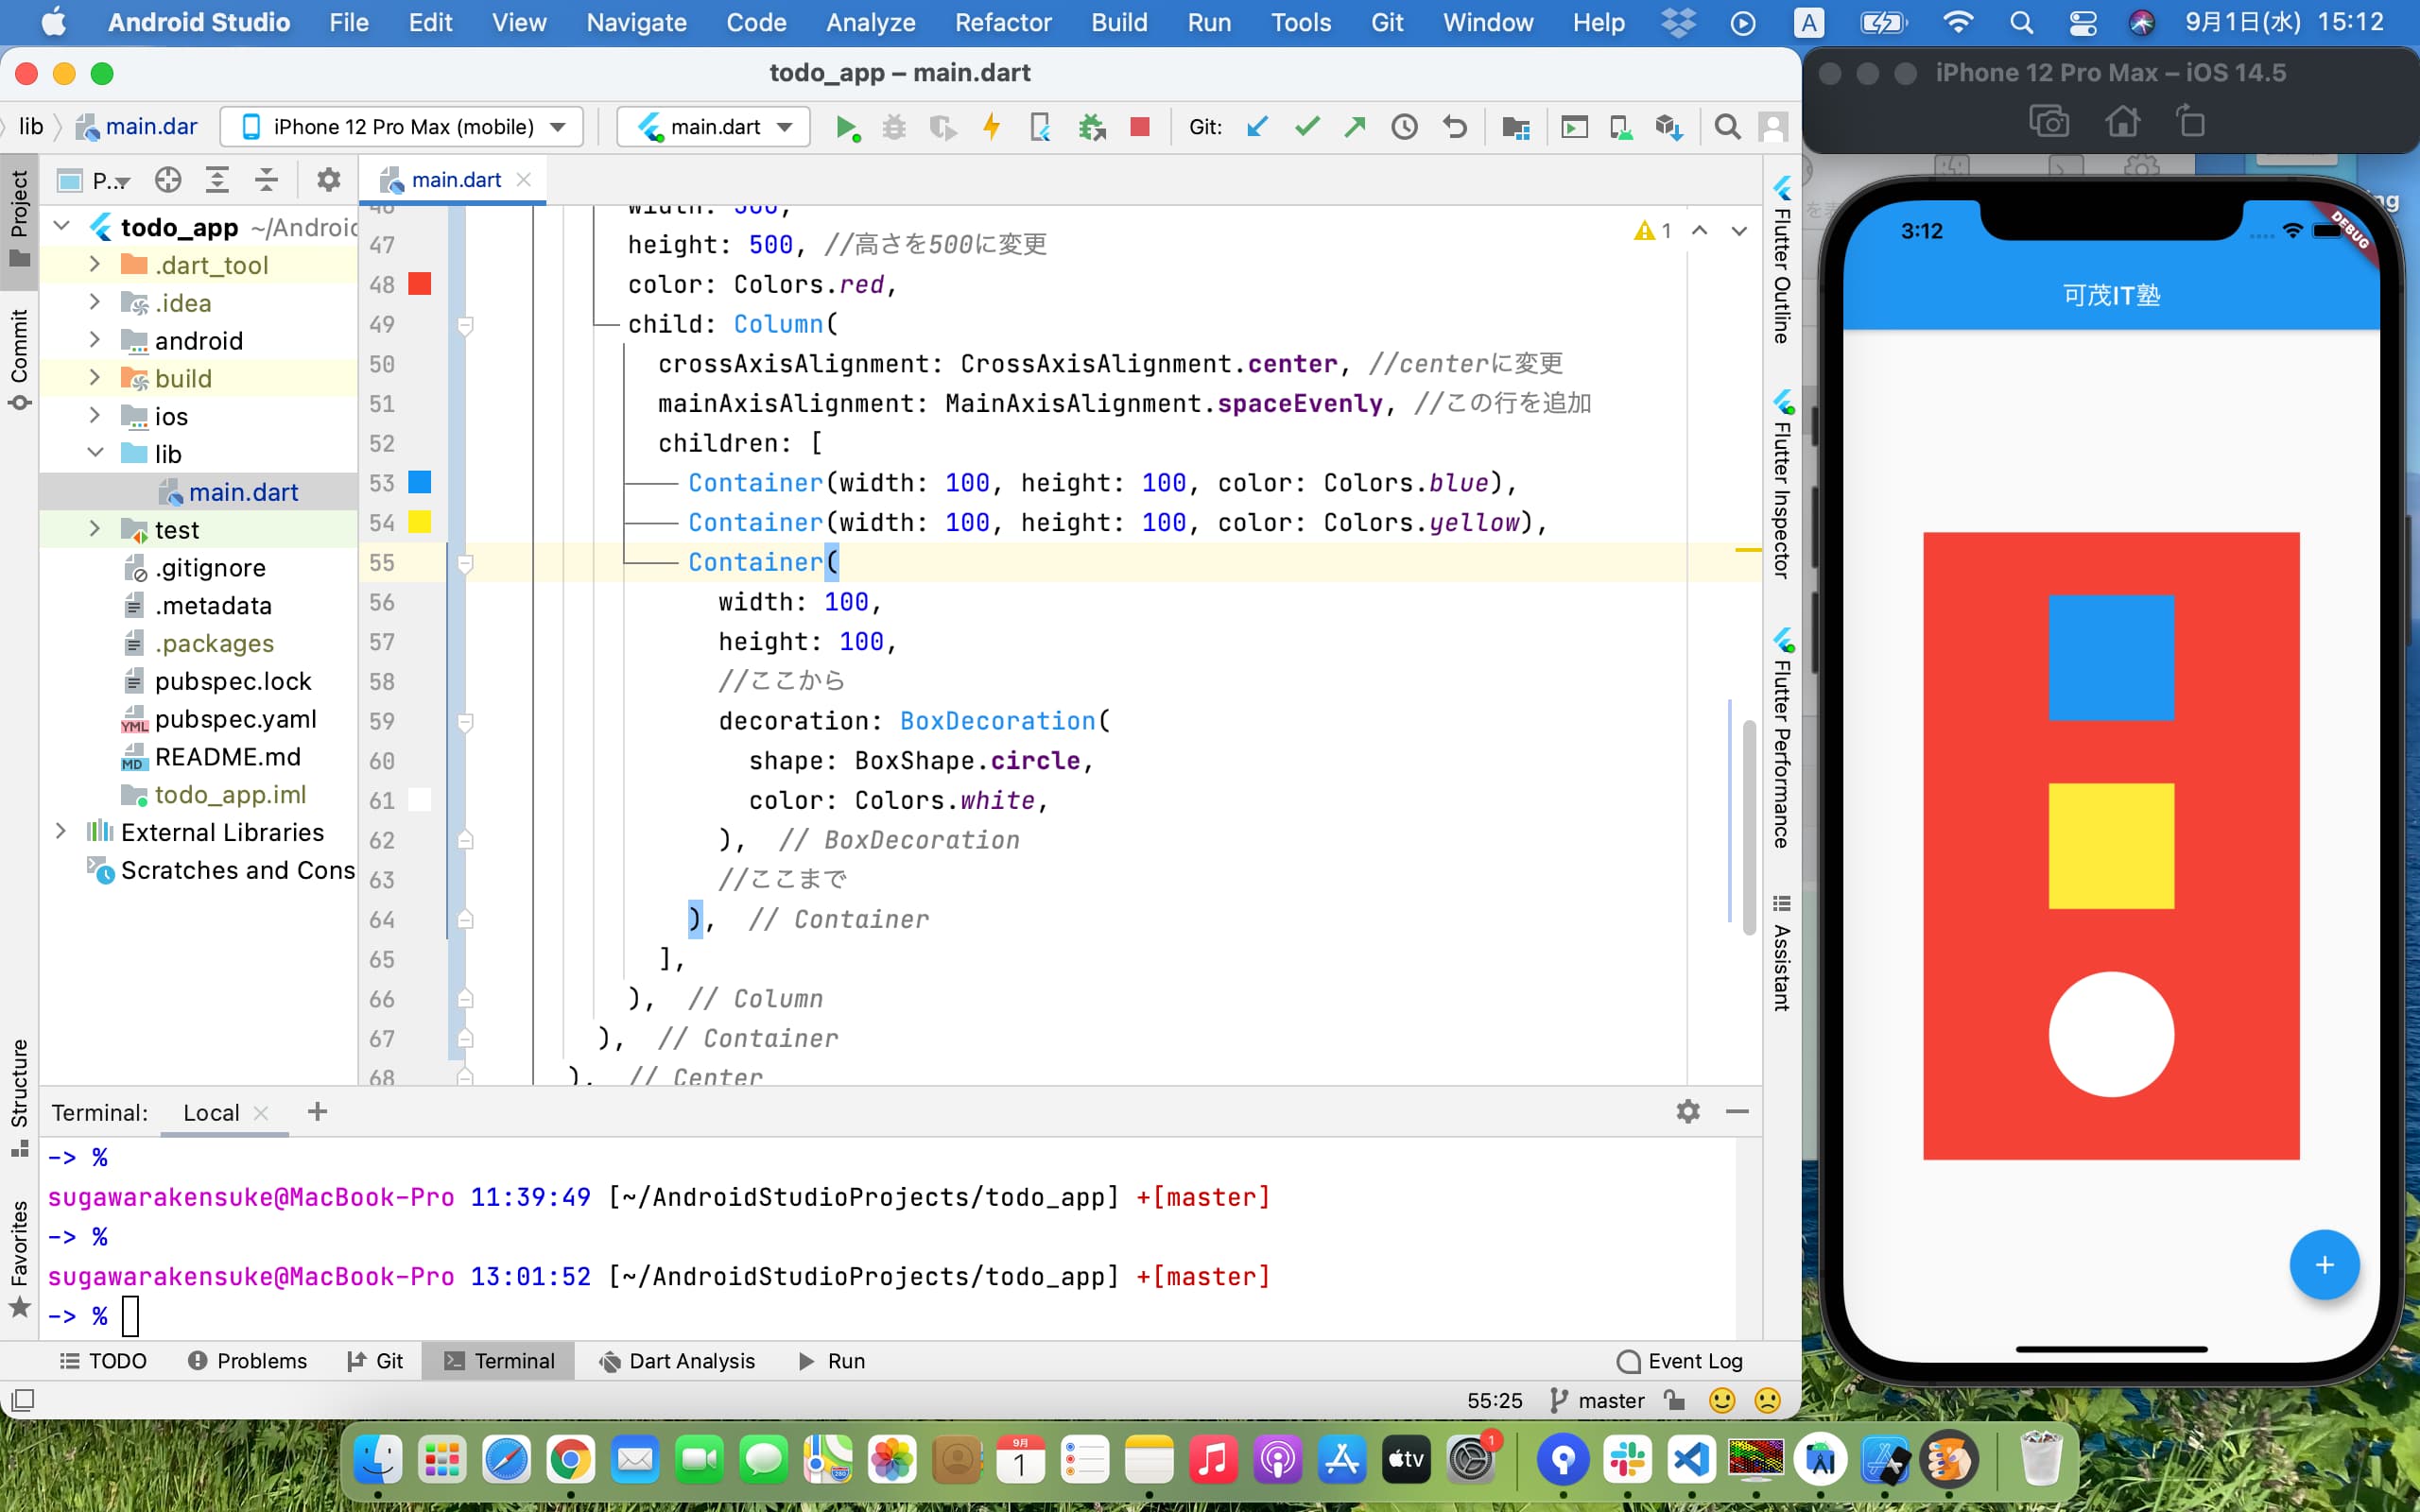Click the Debug bug icon in toolbar
The height and width of the screenshot is (1512, 2420).
coord(894,127)
